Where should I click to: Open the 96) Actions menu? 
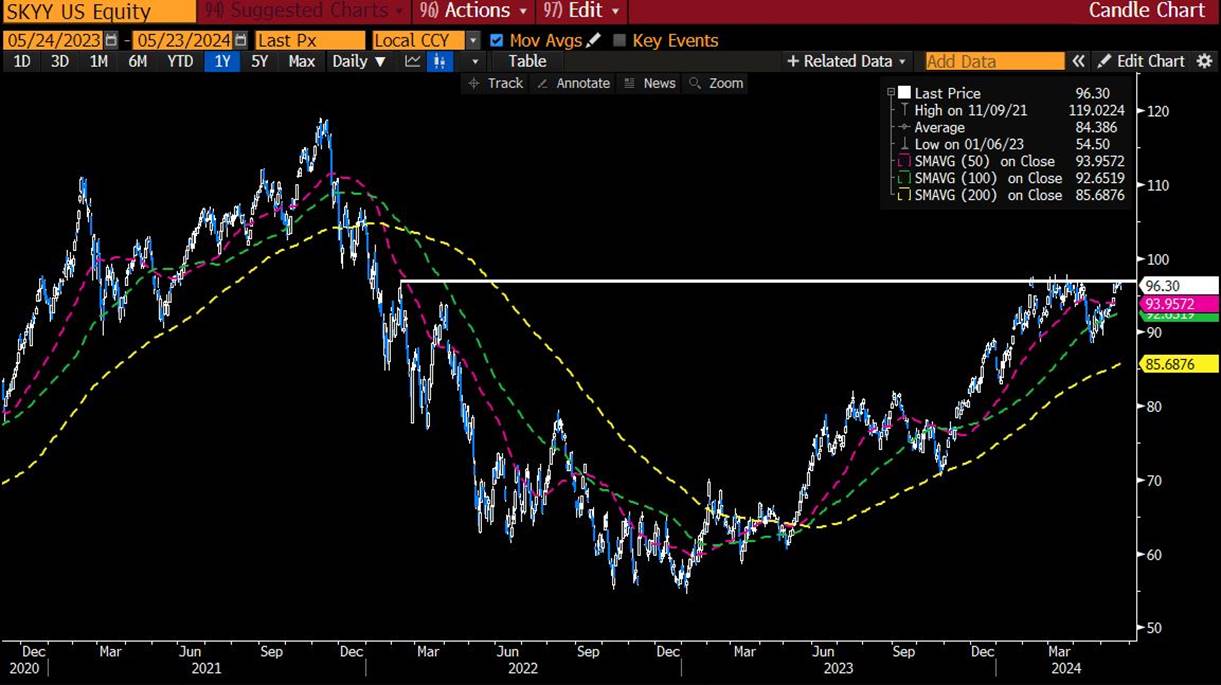(473, 11)
